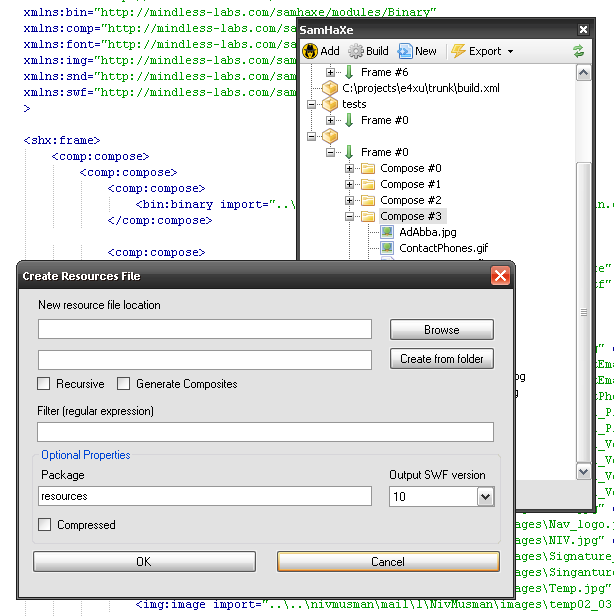Click the Compose #2 folder icon
This screenshot has width=614, height=616.
368,200
